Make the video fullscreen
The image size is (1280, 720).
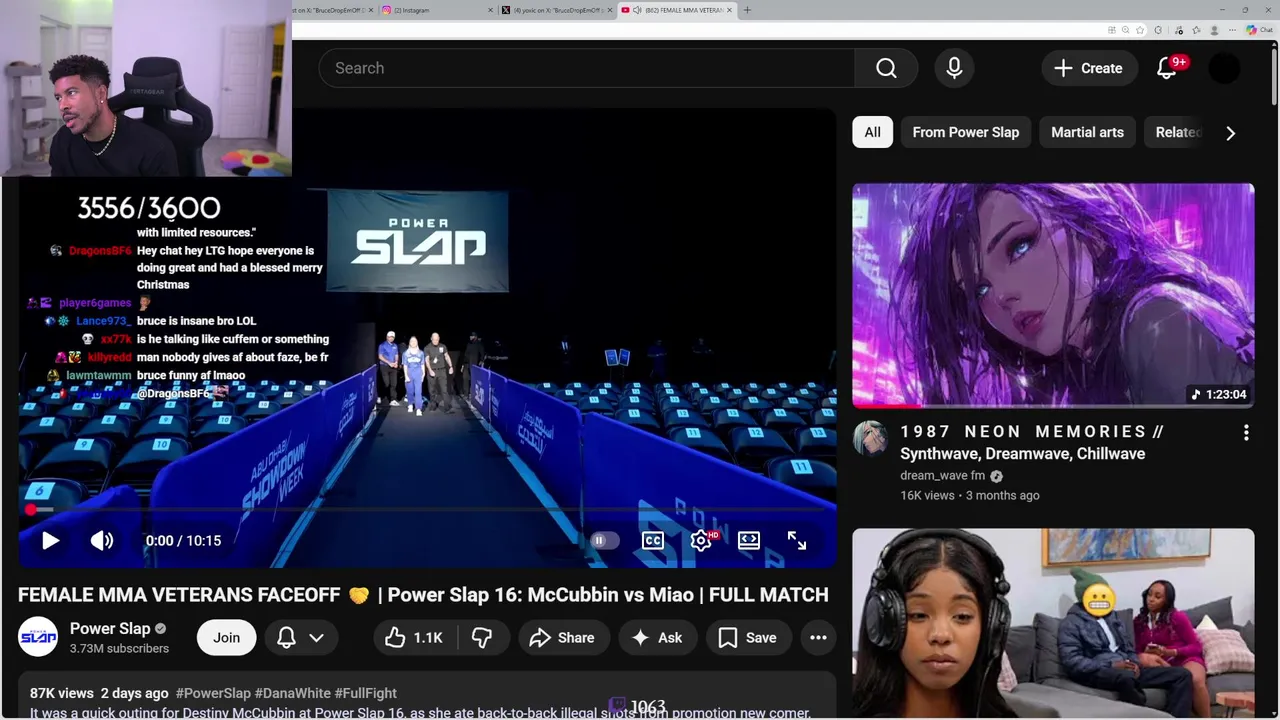coord(797,541)
